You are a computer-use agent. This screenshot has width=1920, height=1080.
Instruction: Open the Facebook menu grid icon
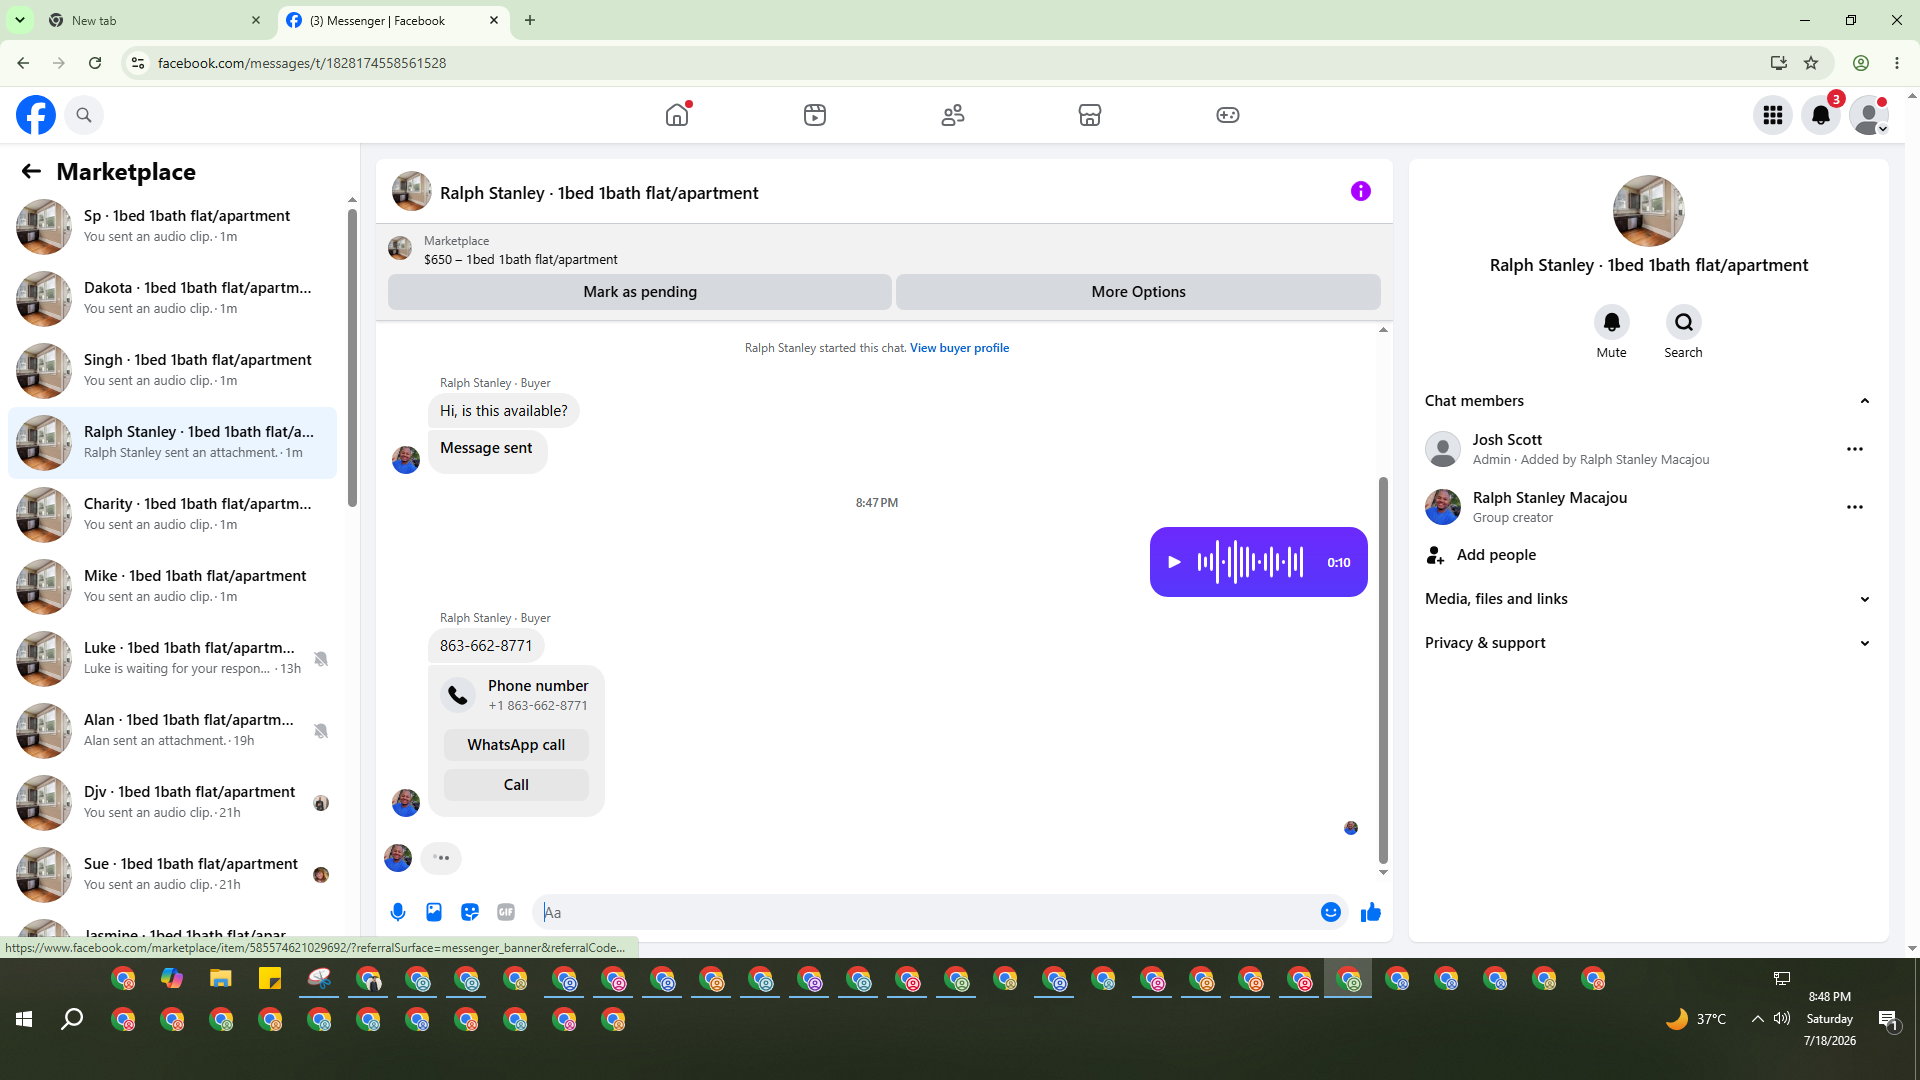pyautogui.click(x=1773, y=115)
